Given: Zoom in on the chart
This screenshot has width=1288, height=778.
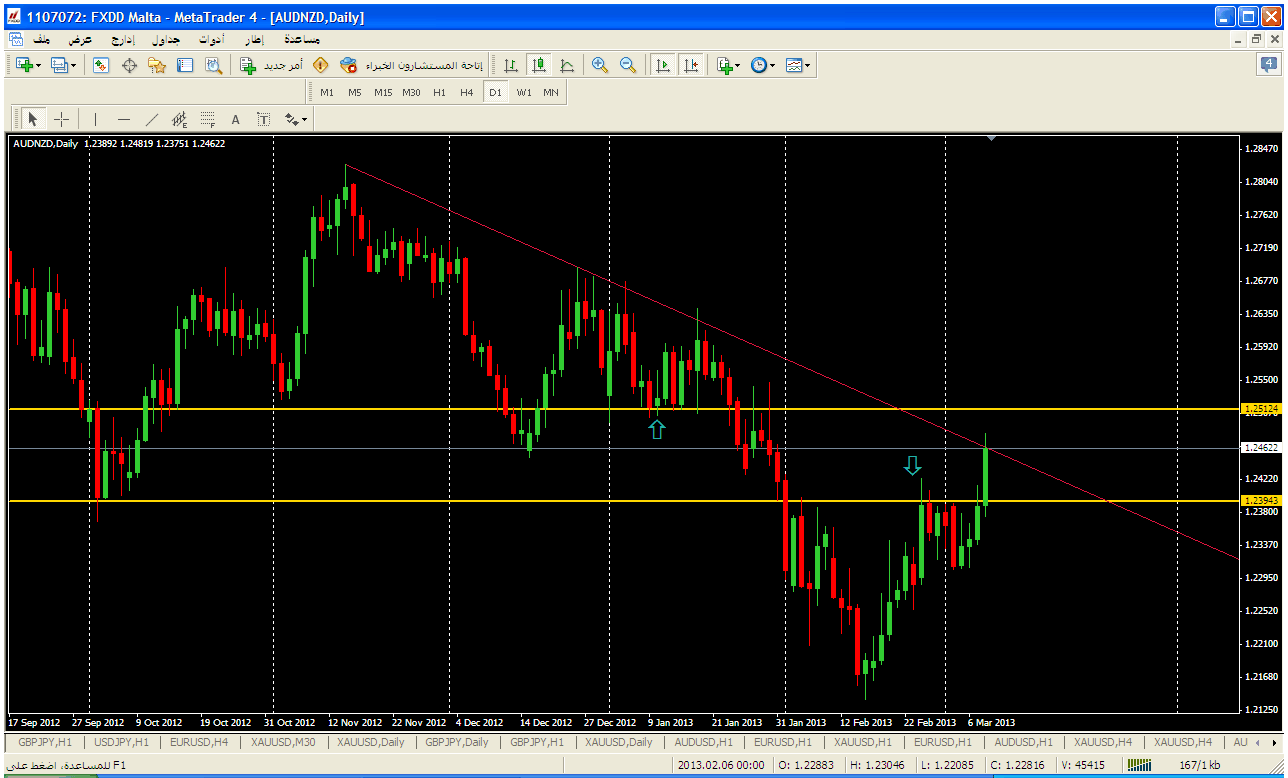Looking at the screenshot, I should [600, 65].
